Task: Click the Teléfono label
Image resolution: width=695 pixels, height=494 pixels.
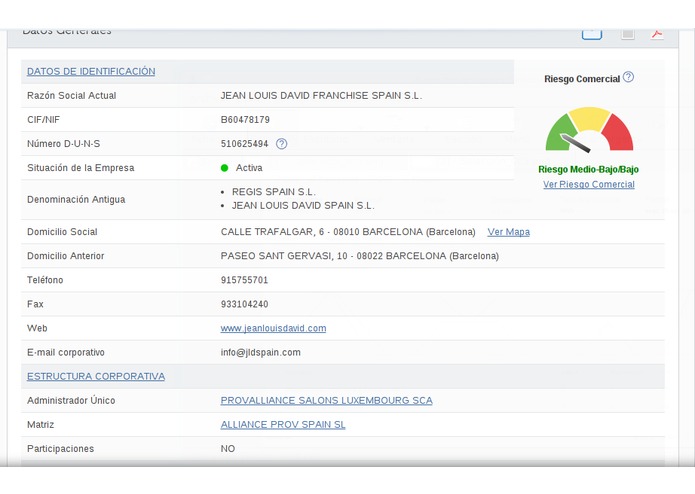Action: (x=45, y=280)
